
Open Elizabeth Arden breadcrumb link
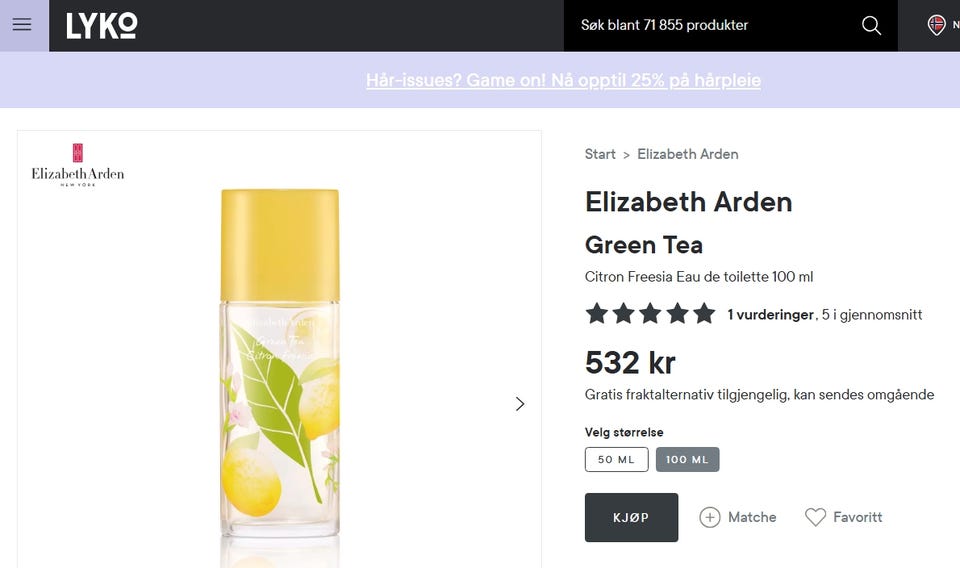coord(688,154)
